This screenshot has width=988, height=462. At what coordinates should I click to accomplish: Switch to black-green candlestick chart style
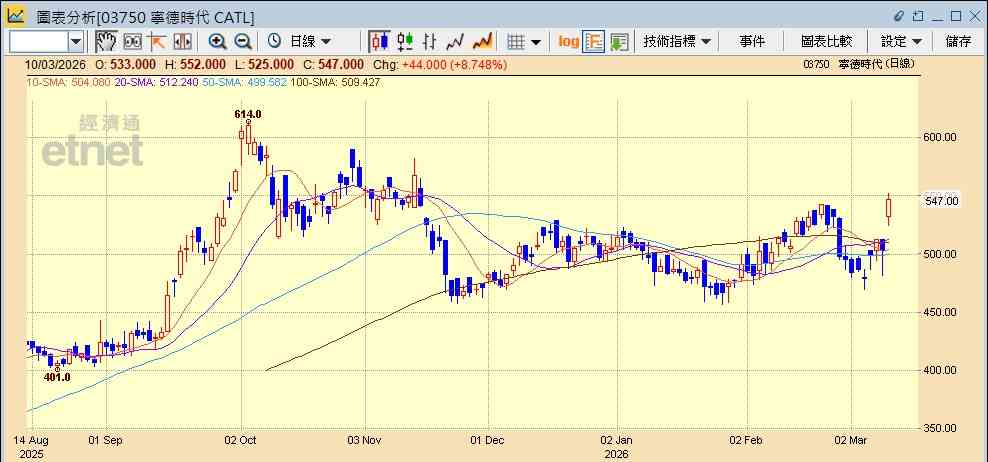405,42
